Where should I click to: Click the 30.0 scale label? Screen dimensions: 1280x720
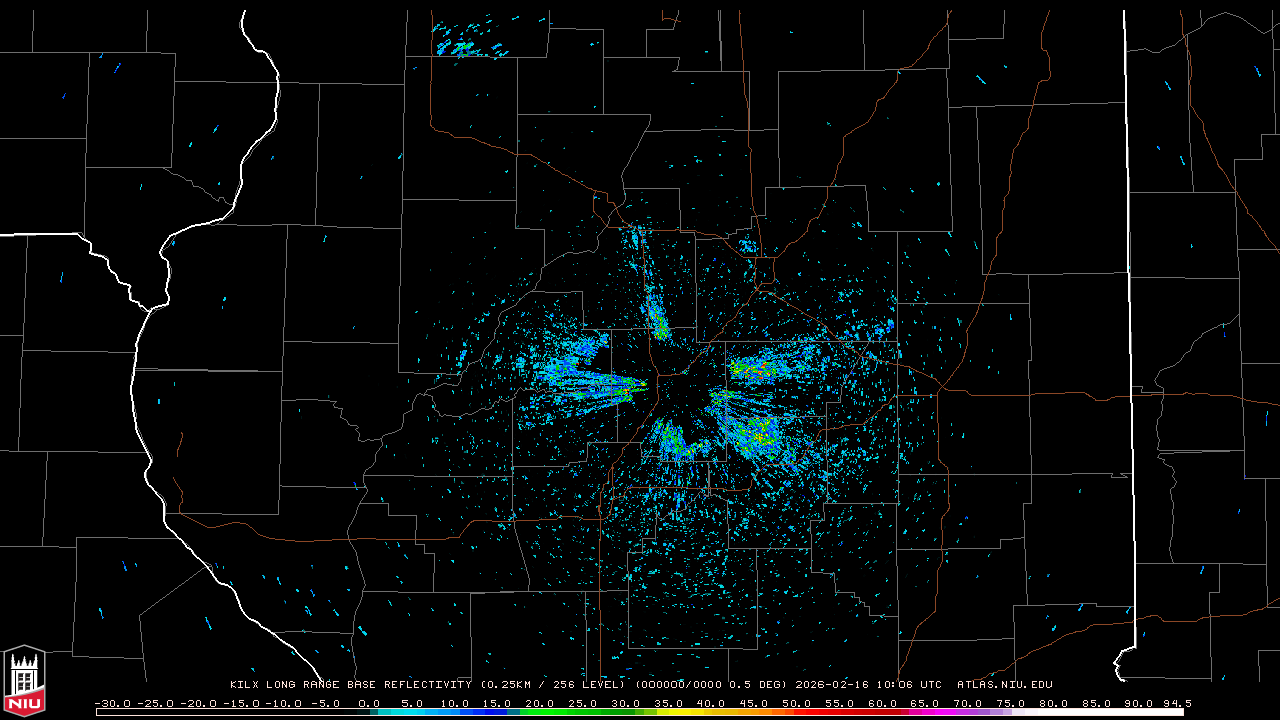point(626,703)
